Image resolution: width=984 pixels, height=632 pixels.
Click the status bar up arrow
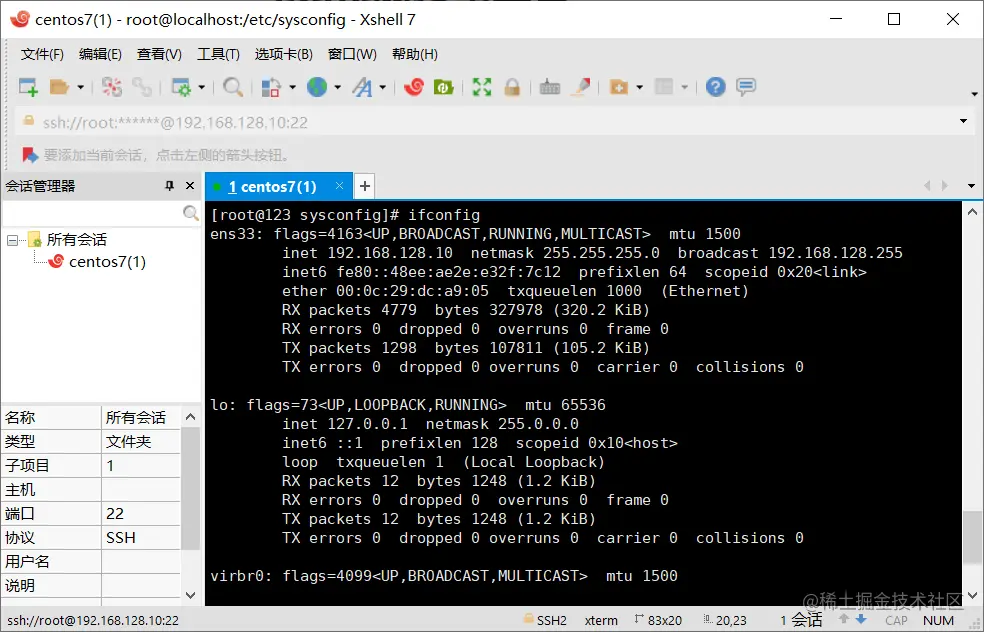pyautogui.click(x=844, y=619)
